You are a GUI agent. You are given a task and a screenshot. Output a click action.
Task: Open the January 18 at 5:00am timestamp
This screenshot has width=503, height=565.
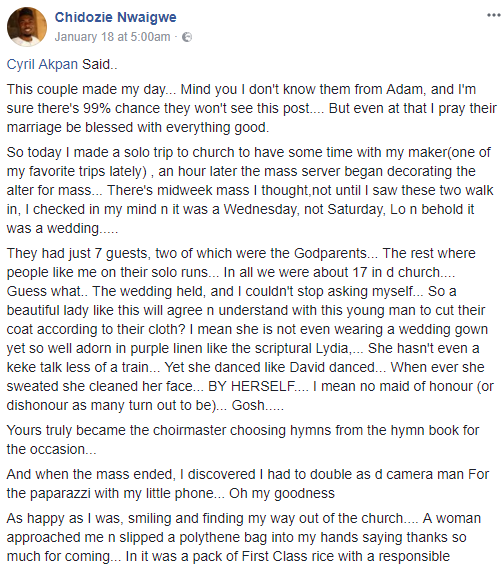112,37
